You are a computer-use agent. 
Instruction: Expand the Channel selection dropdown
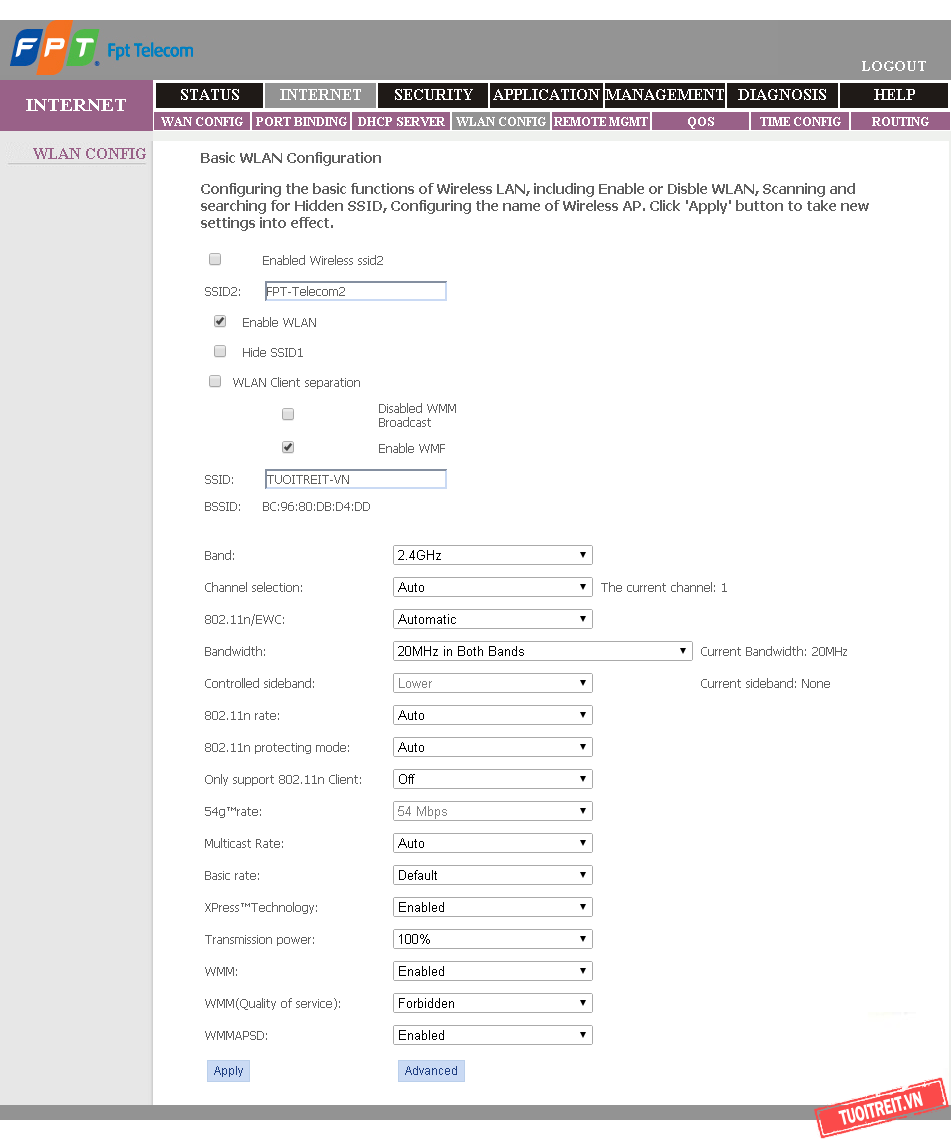coord(492,587)
